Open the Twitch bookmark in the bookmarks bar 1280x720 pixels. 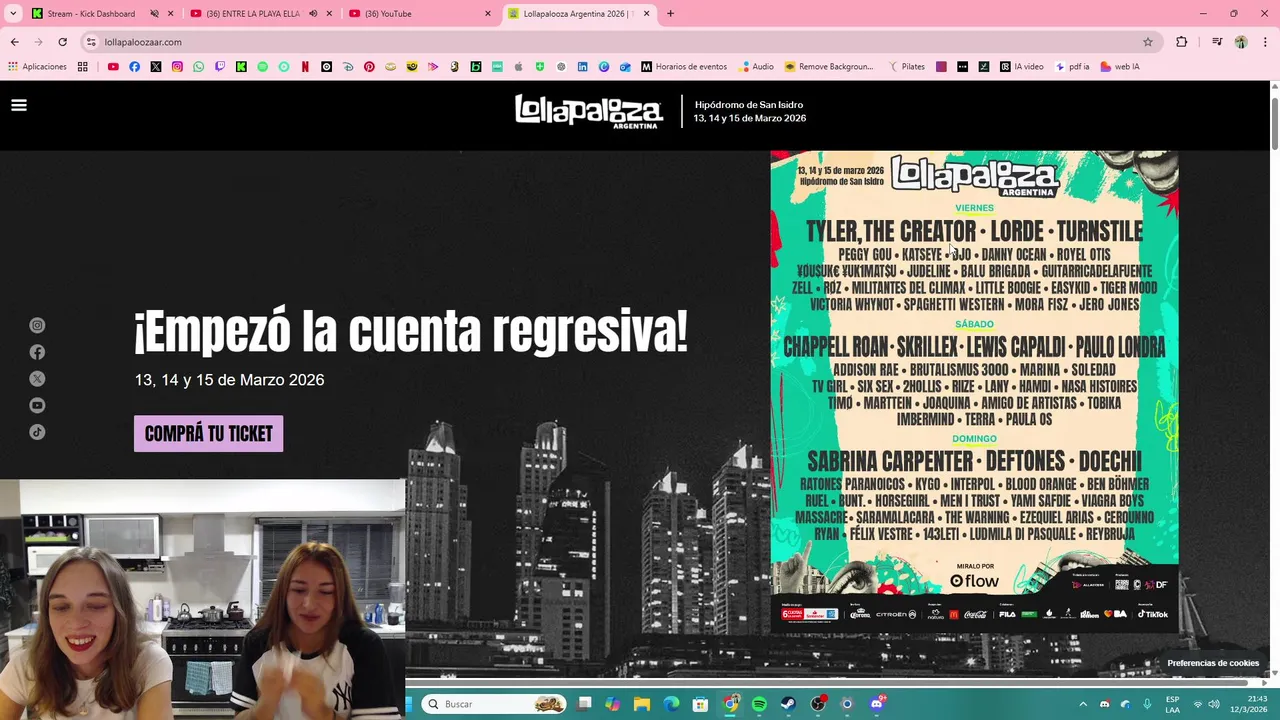[x=220, y=67]
